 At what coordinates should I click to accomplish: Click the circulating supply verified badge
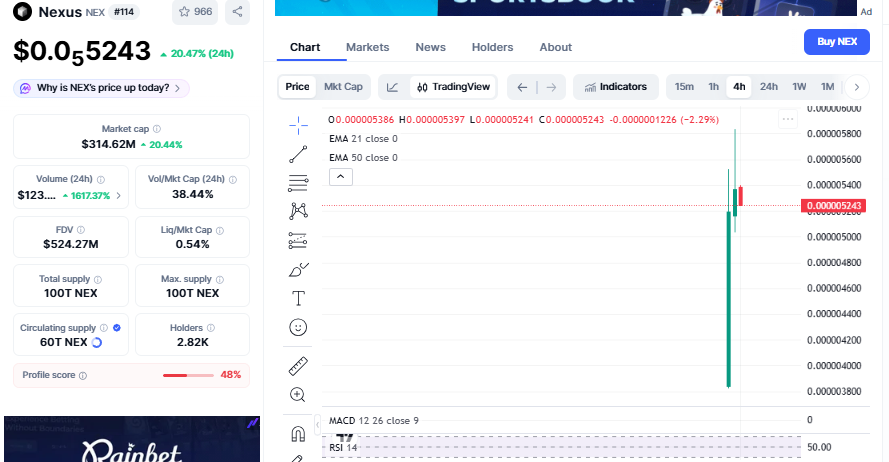coord(117,328)
